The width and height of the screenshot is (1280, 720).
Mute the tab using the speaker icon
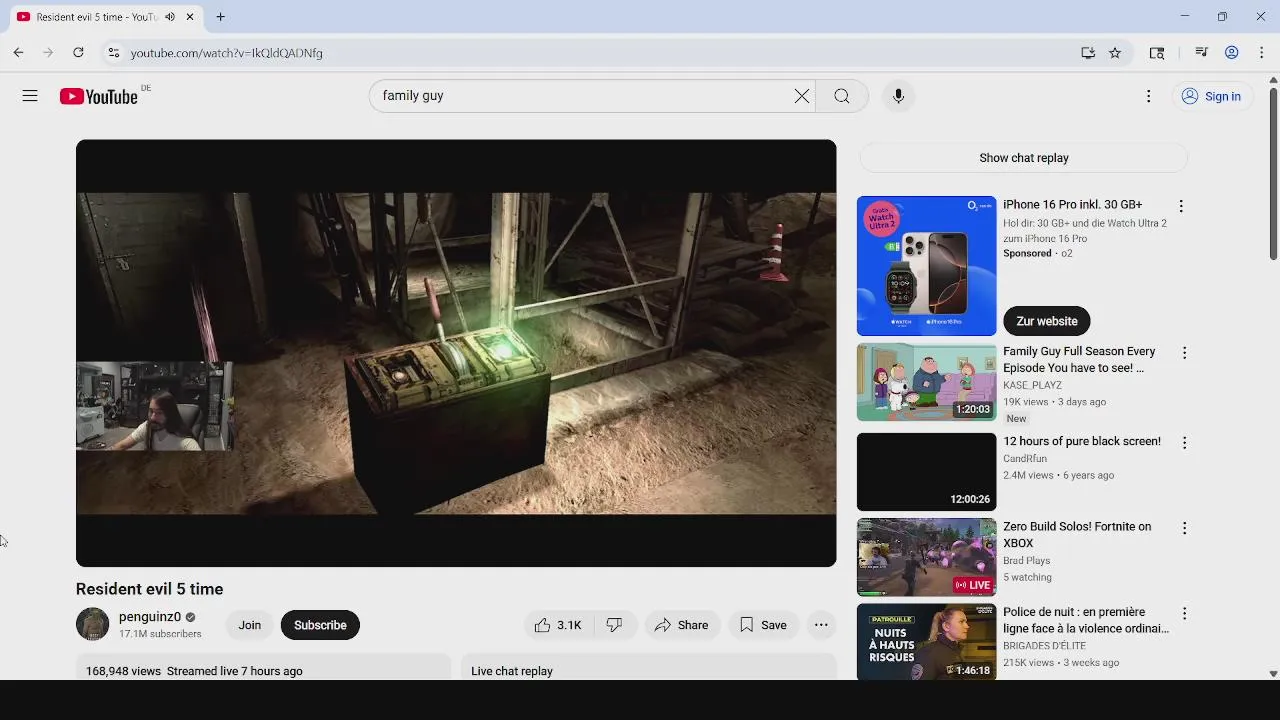pyautogui.click(x=170, y=17)
